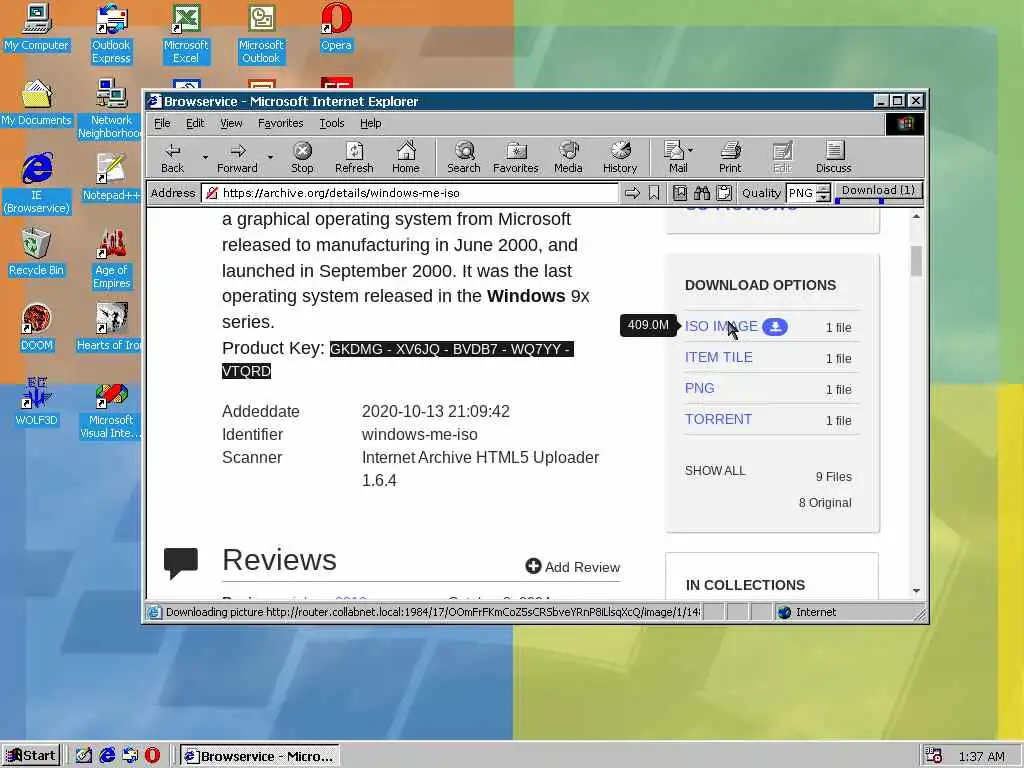Click the '9 Files' text
Screen dimensions: 1024x768
[x=833, y=477]
